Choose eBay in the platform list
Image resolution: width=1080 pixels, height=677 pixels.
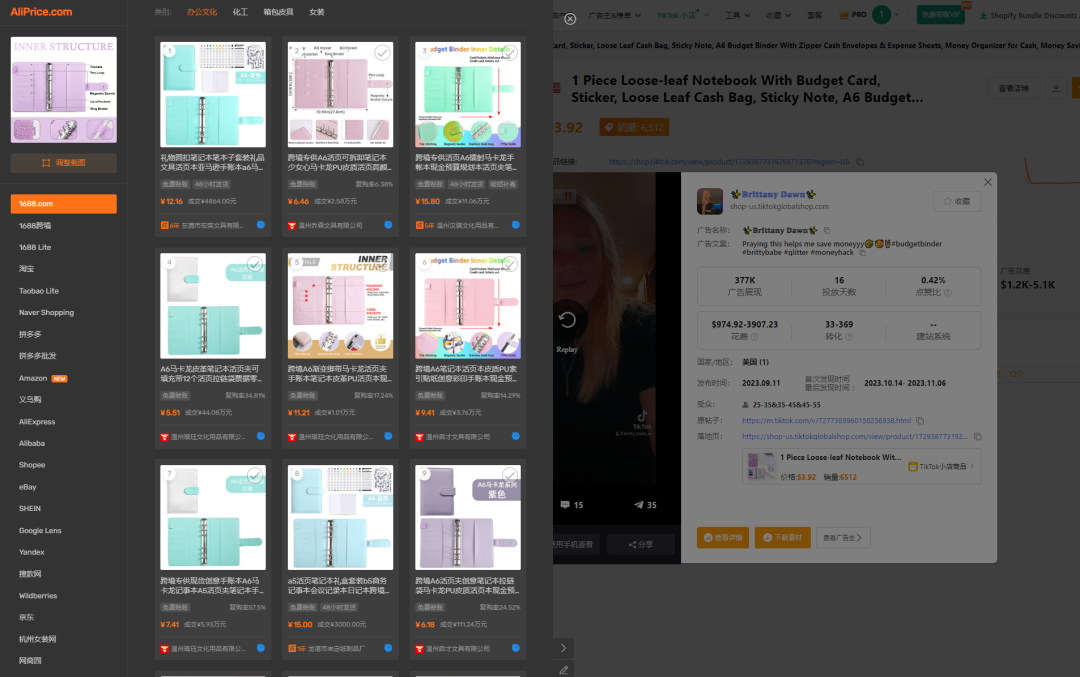[x=28, y=487]
